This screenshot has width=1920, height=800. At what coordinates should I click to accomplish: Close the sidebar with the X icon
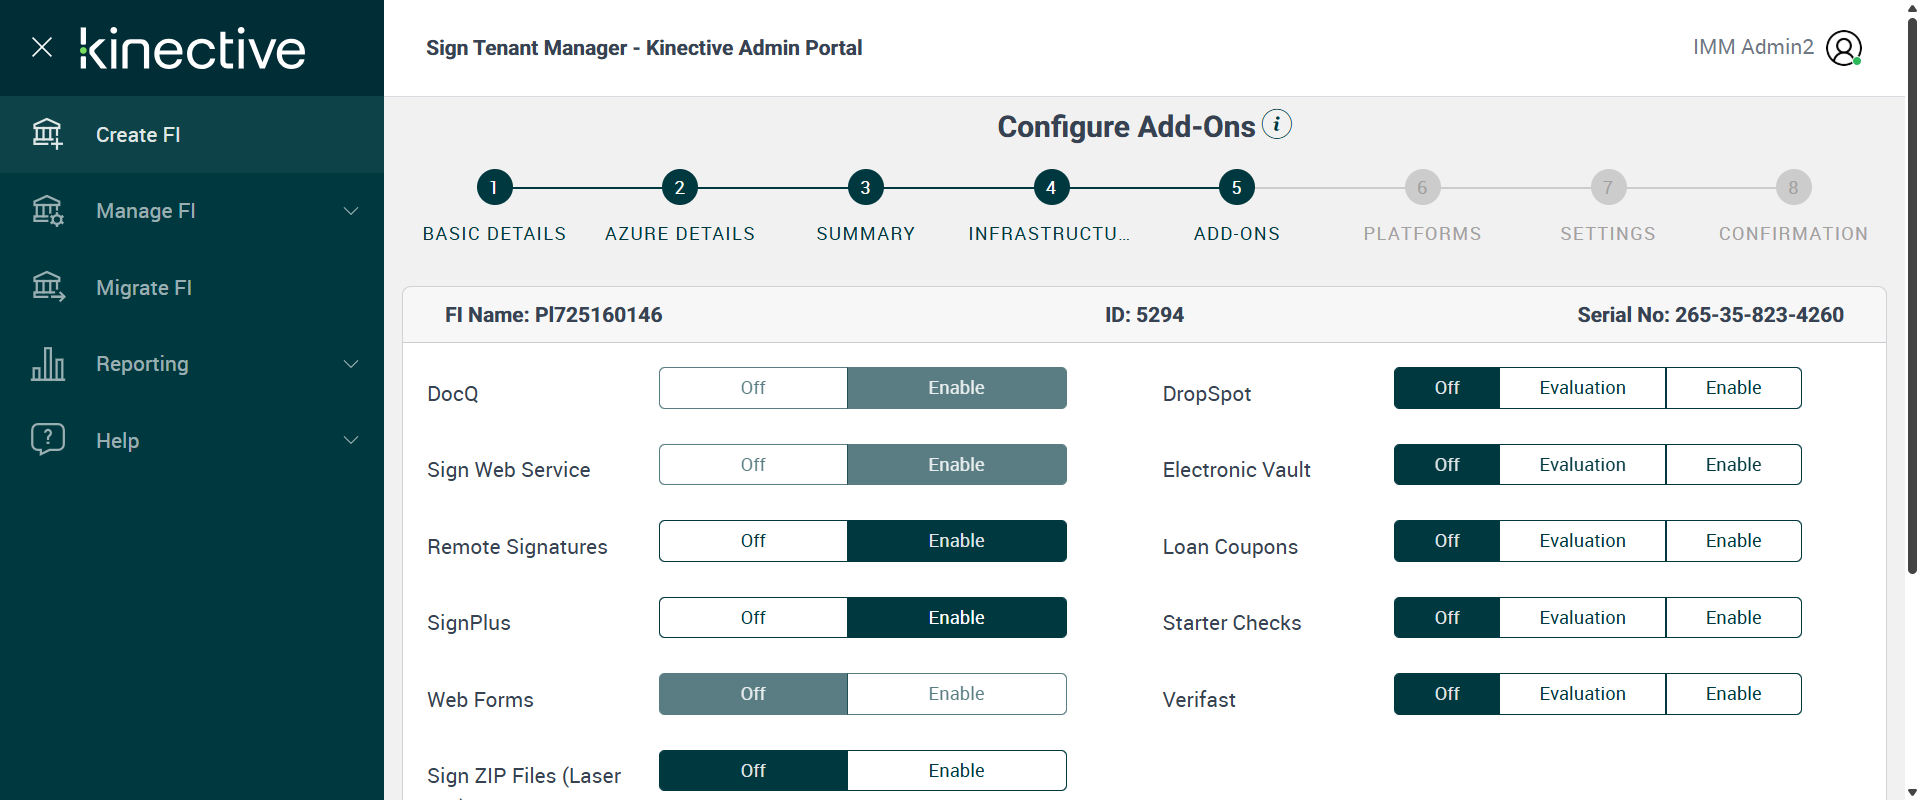(42, 47)
